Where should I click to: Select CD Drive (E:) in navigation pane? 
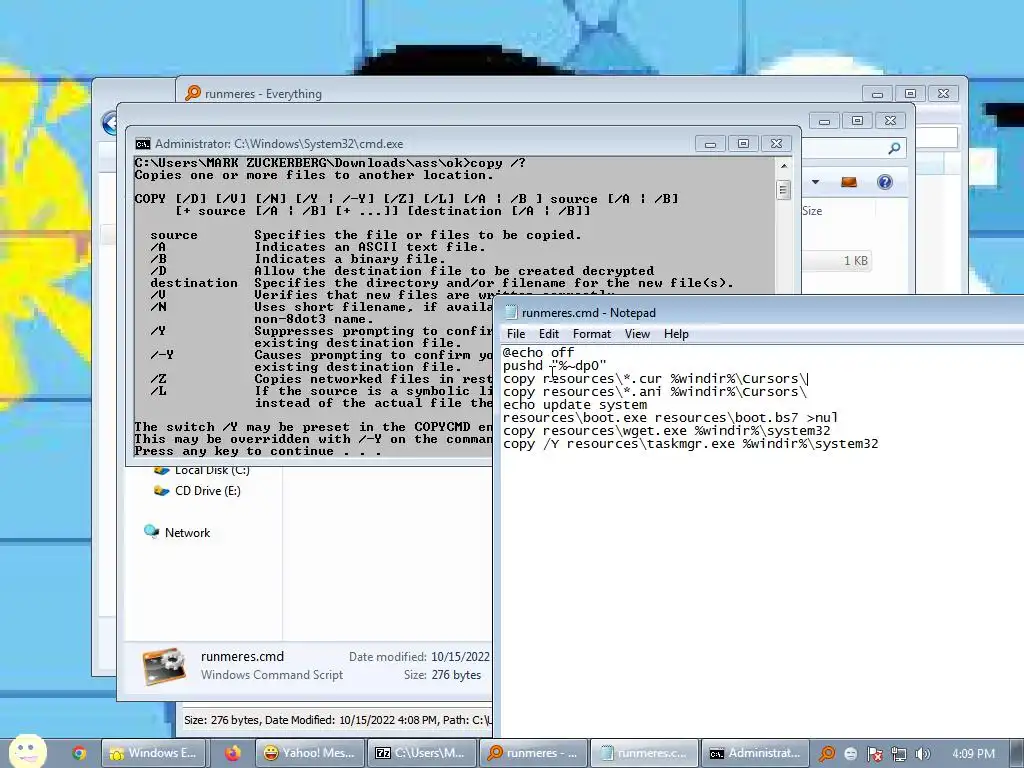coord(208,491)
